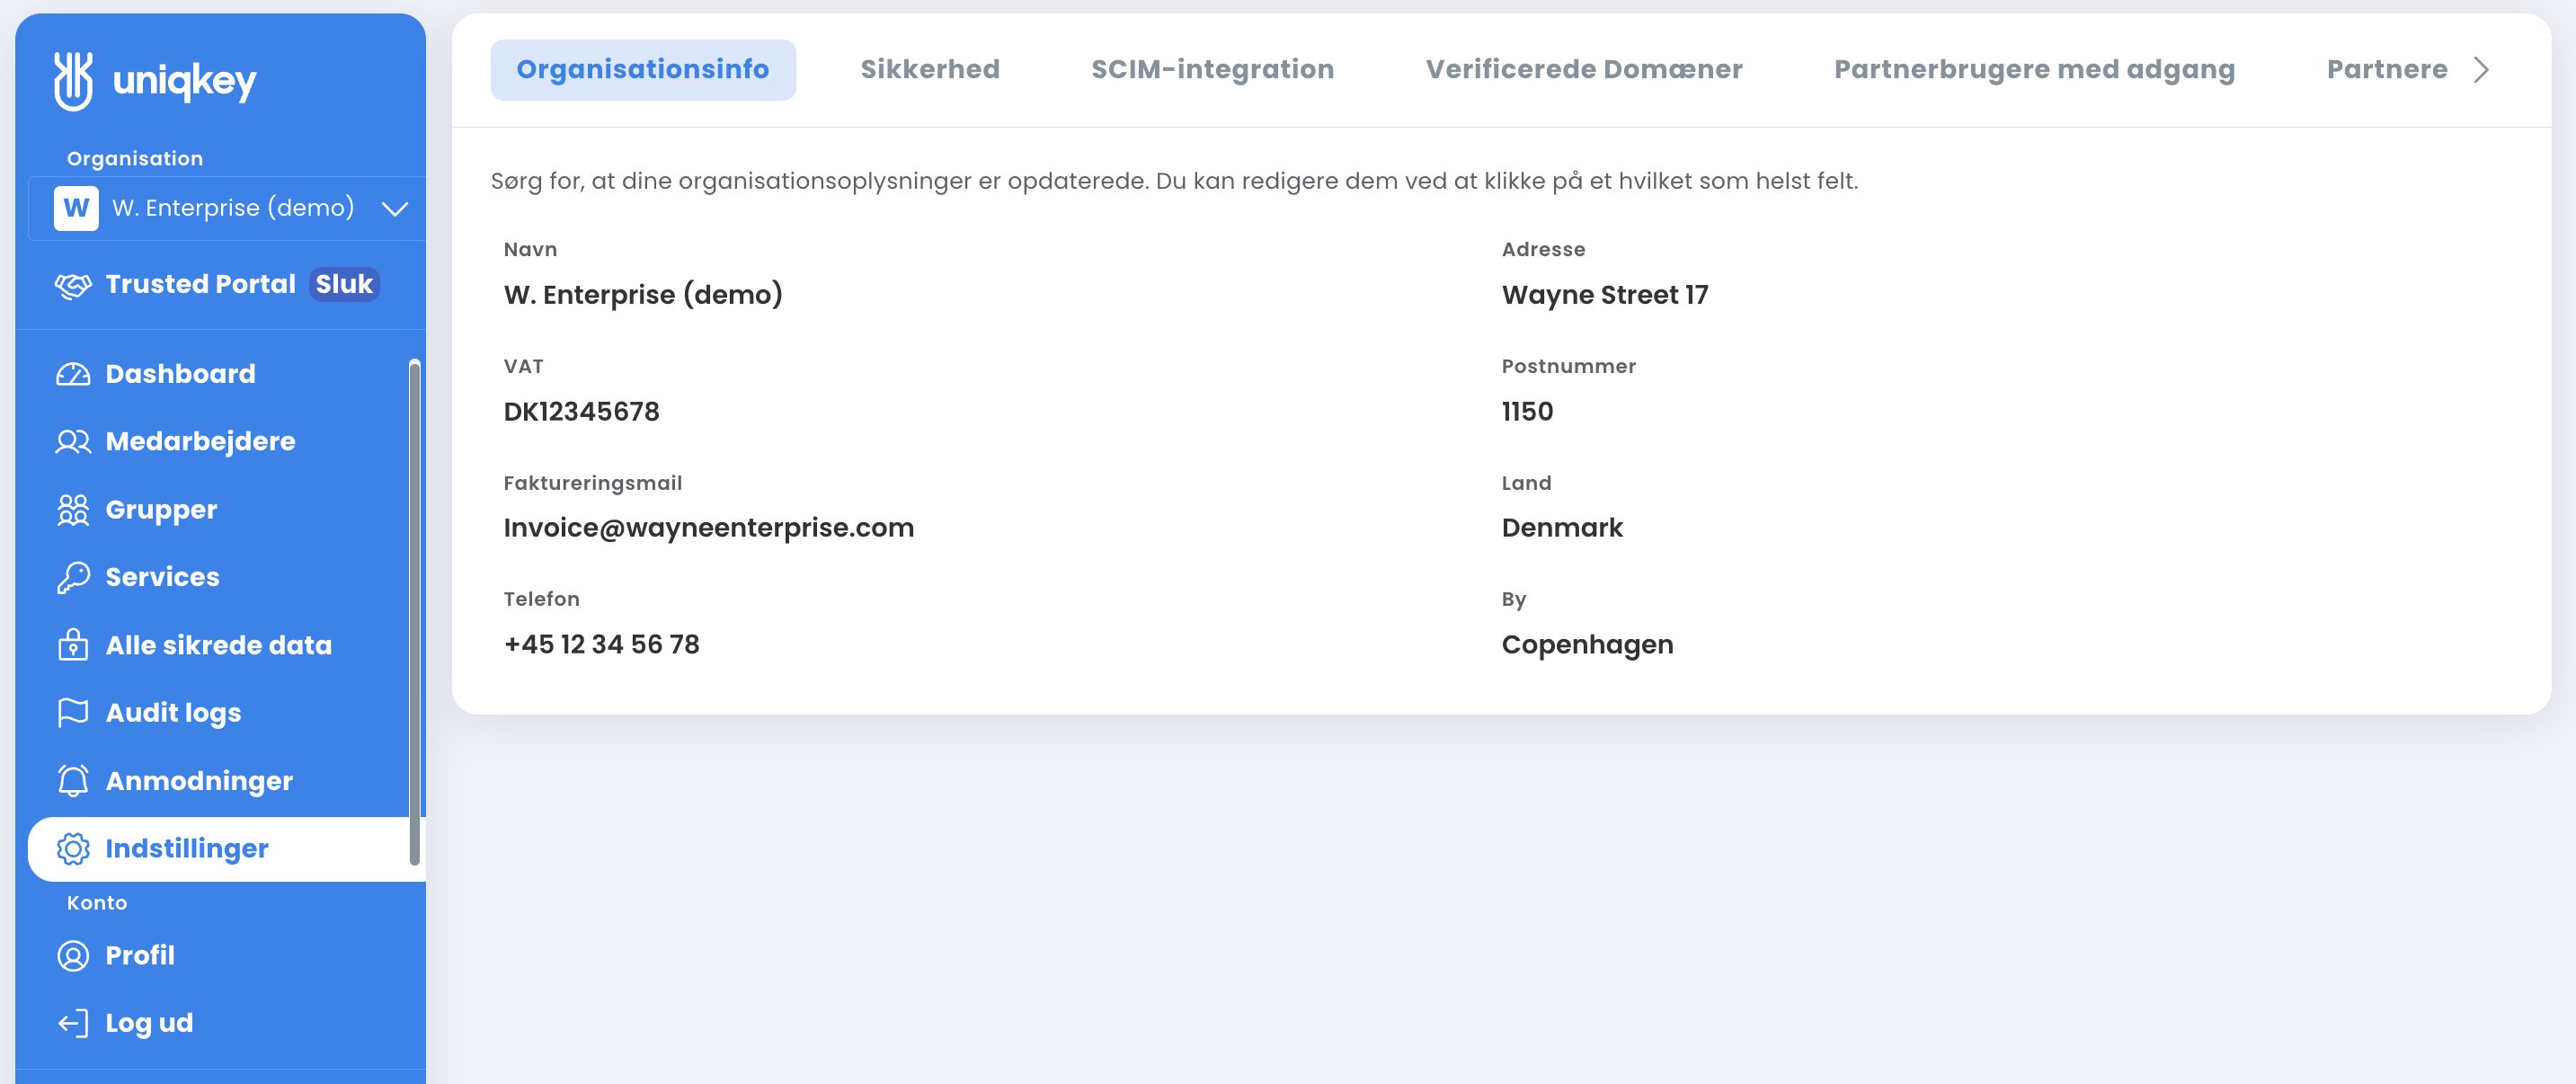This screenshot has width=2576, height=1084.
Task: Click the Audit logs flag icon
Action: click(x=73, y=713)
